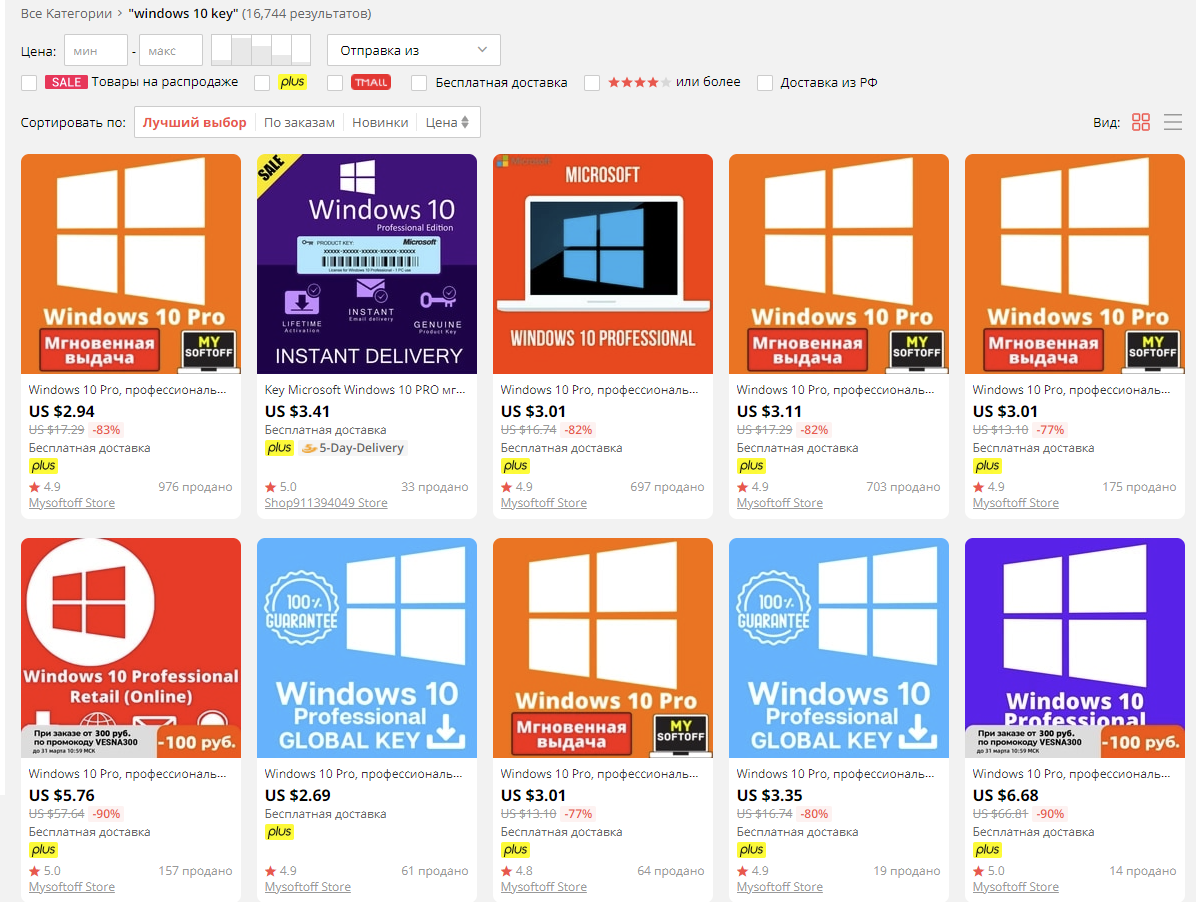1196x902 pixels.
Task: Open the orange product image above US $3.11
Action: 839,264
